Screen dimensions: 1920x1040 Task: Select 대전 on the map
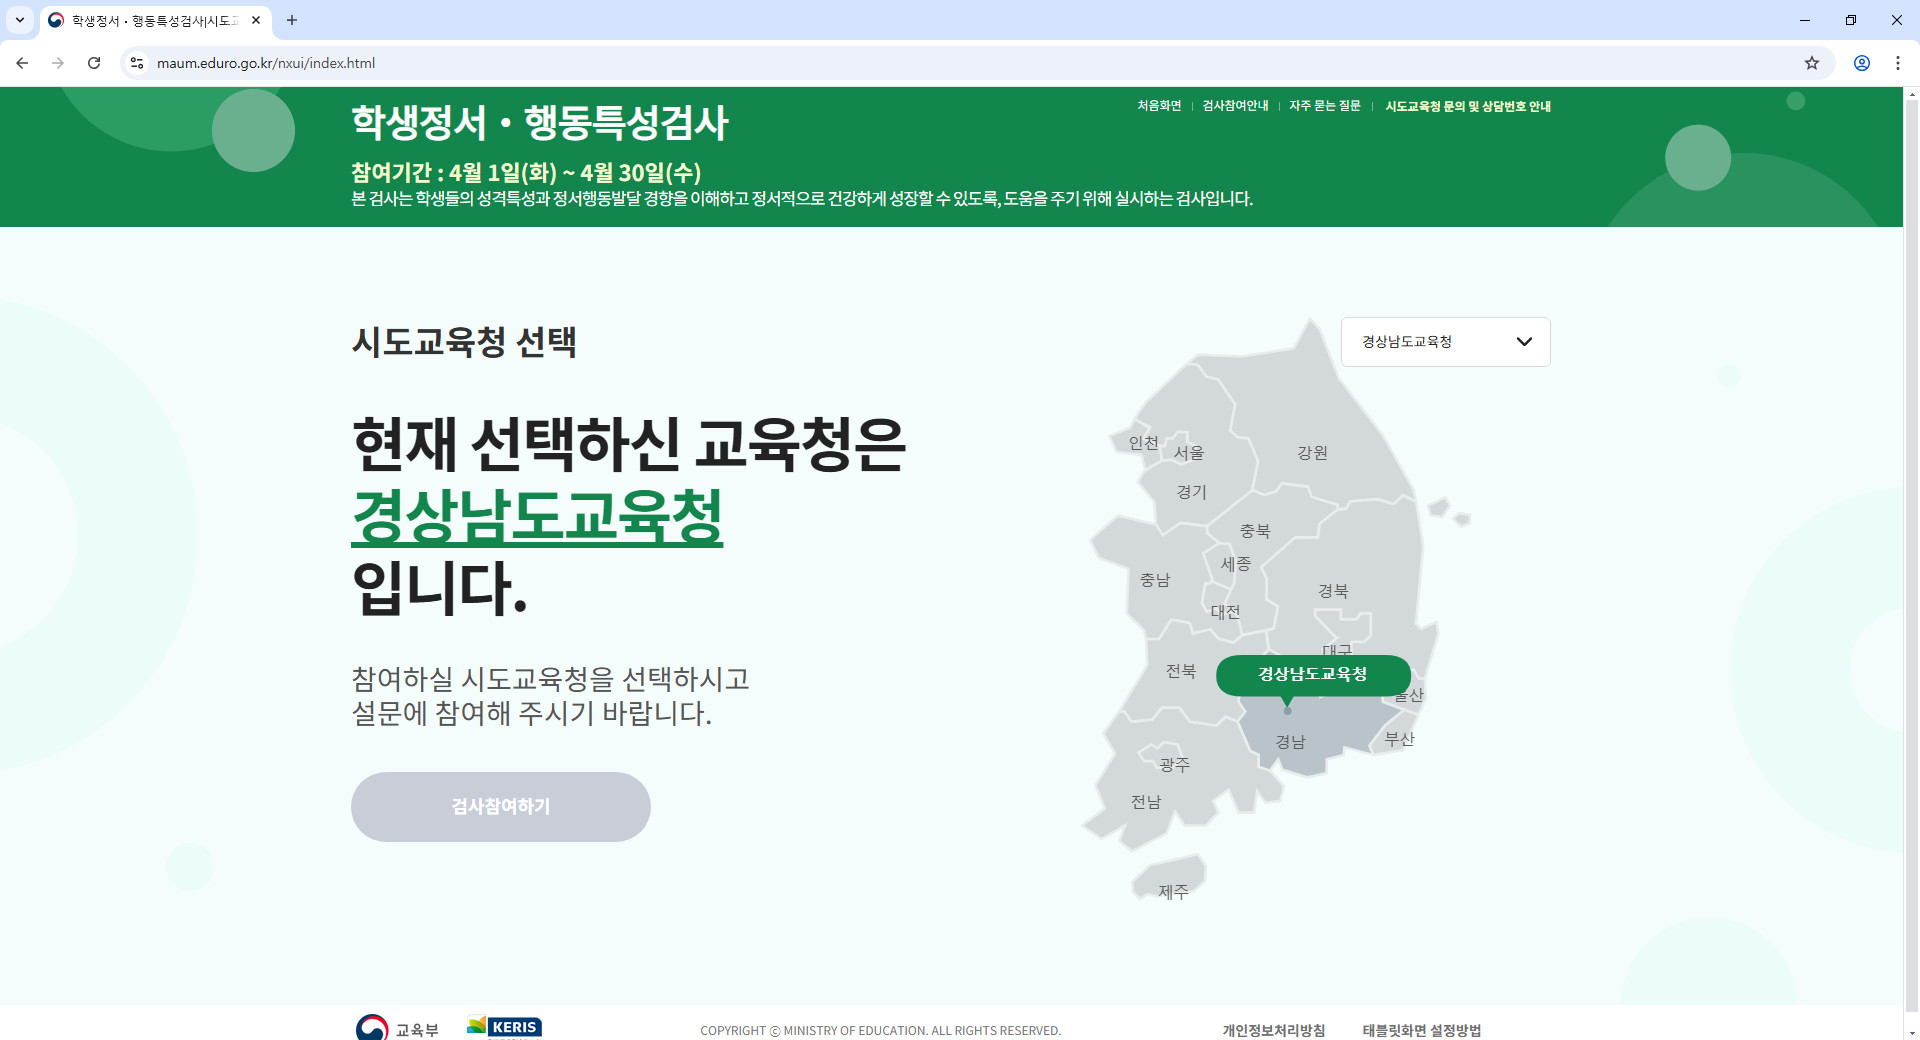coord(1225,612)
